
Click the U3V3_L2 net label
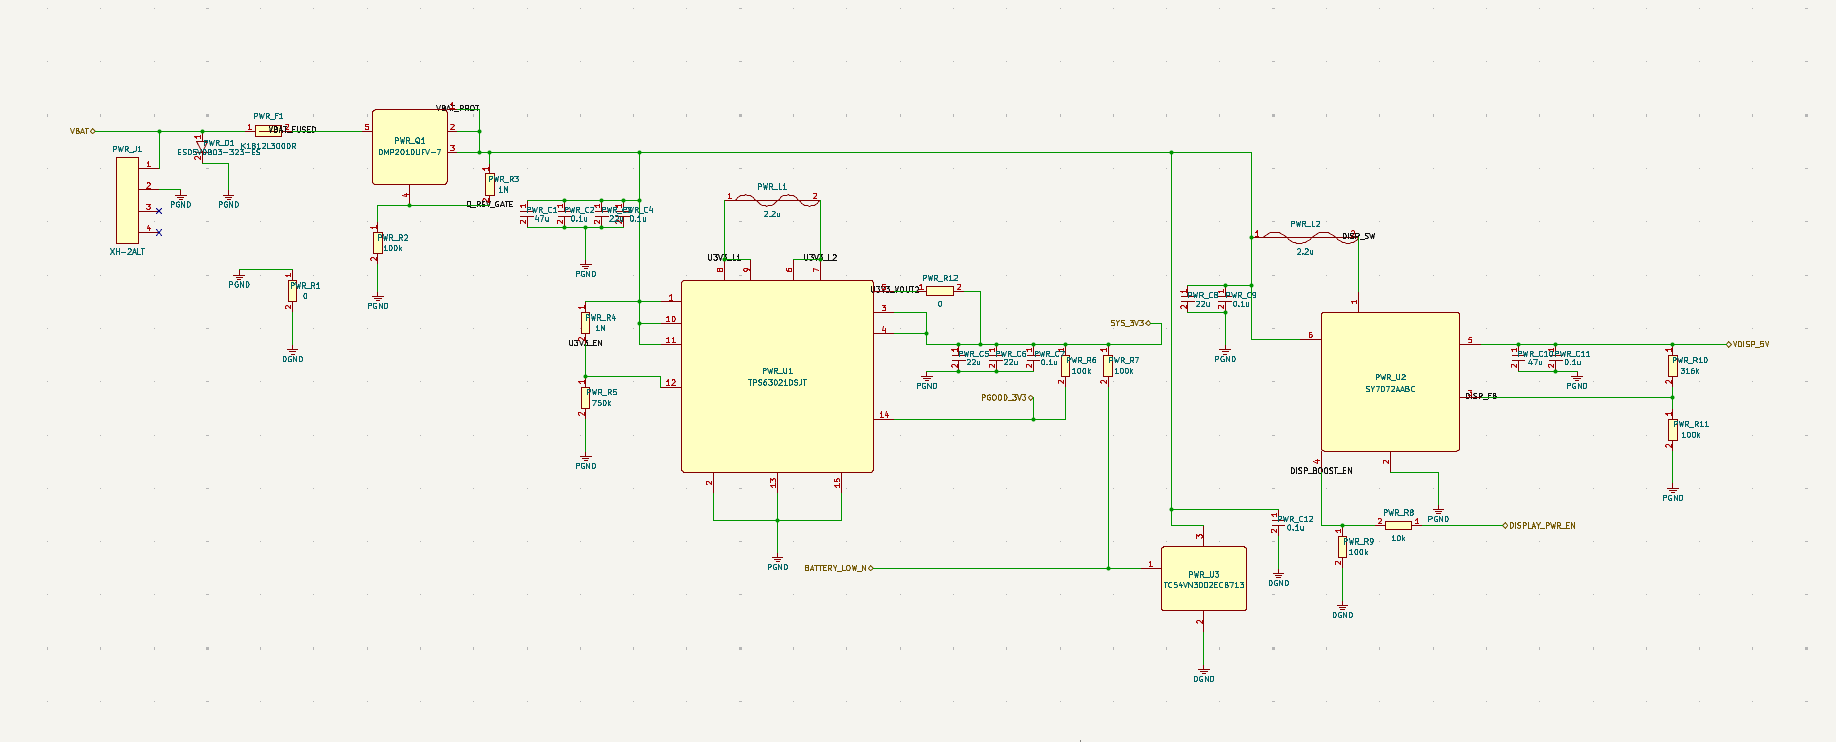(820, 257)
